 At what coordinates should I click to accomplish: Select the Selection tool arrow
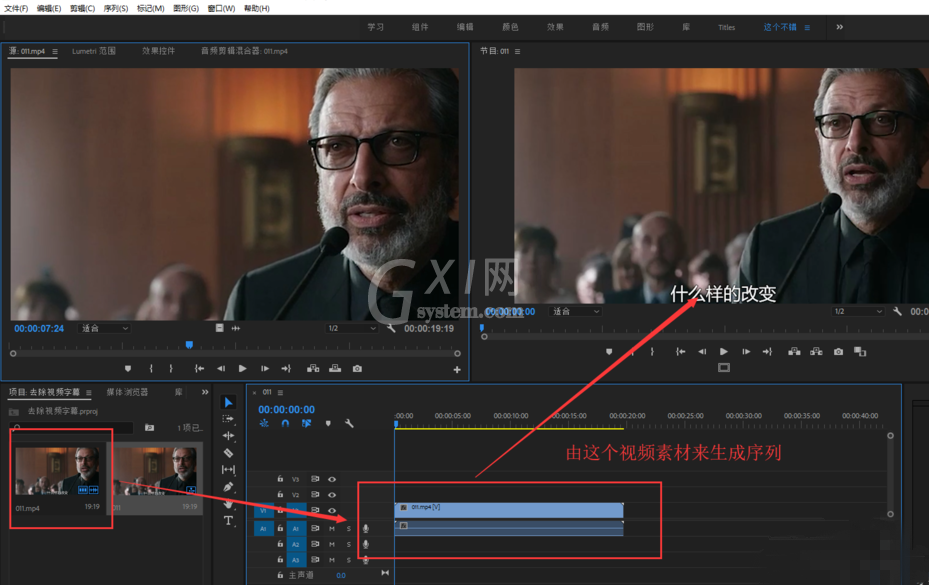[228, 402]
